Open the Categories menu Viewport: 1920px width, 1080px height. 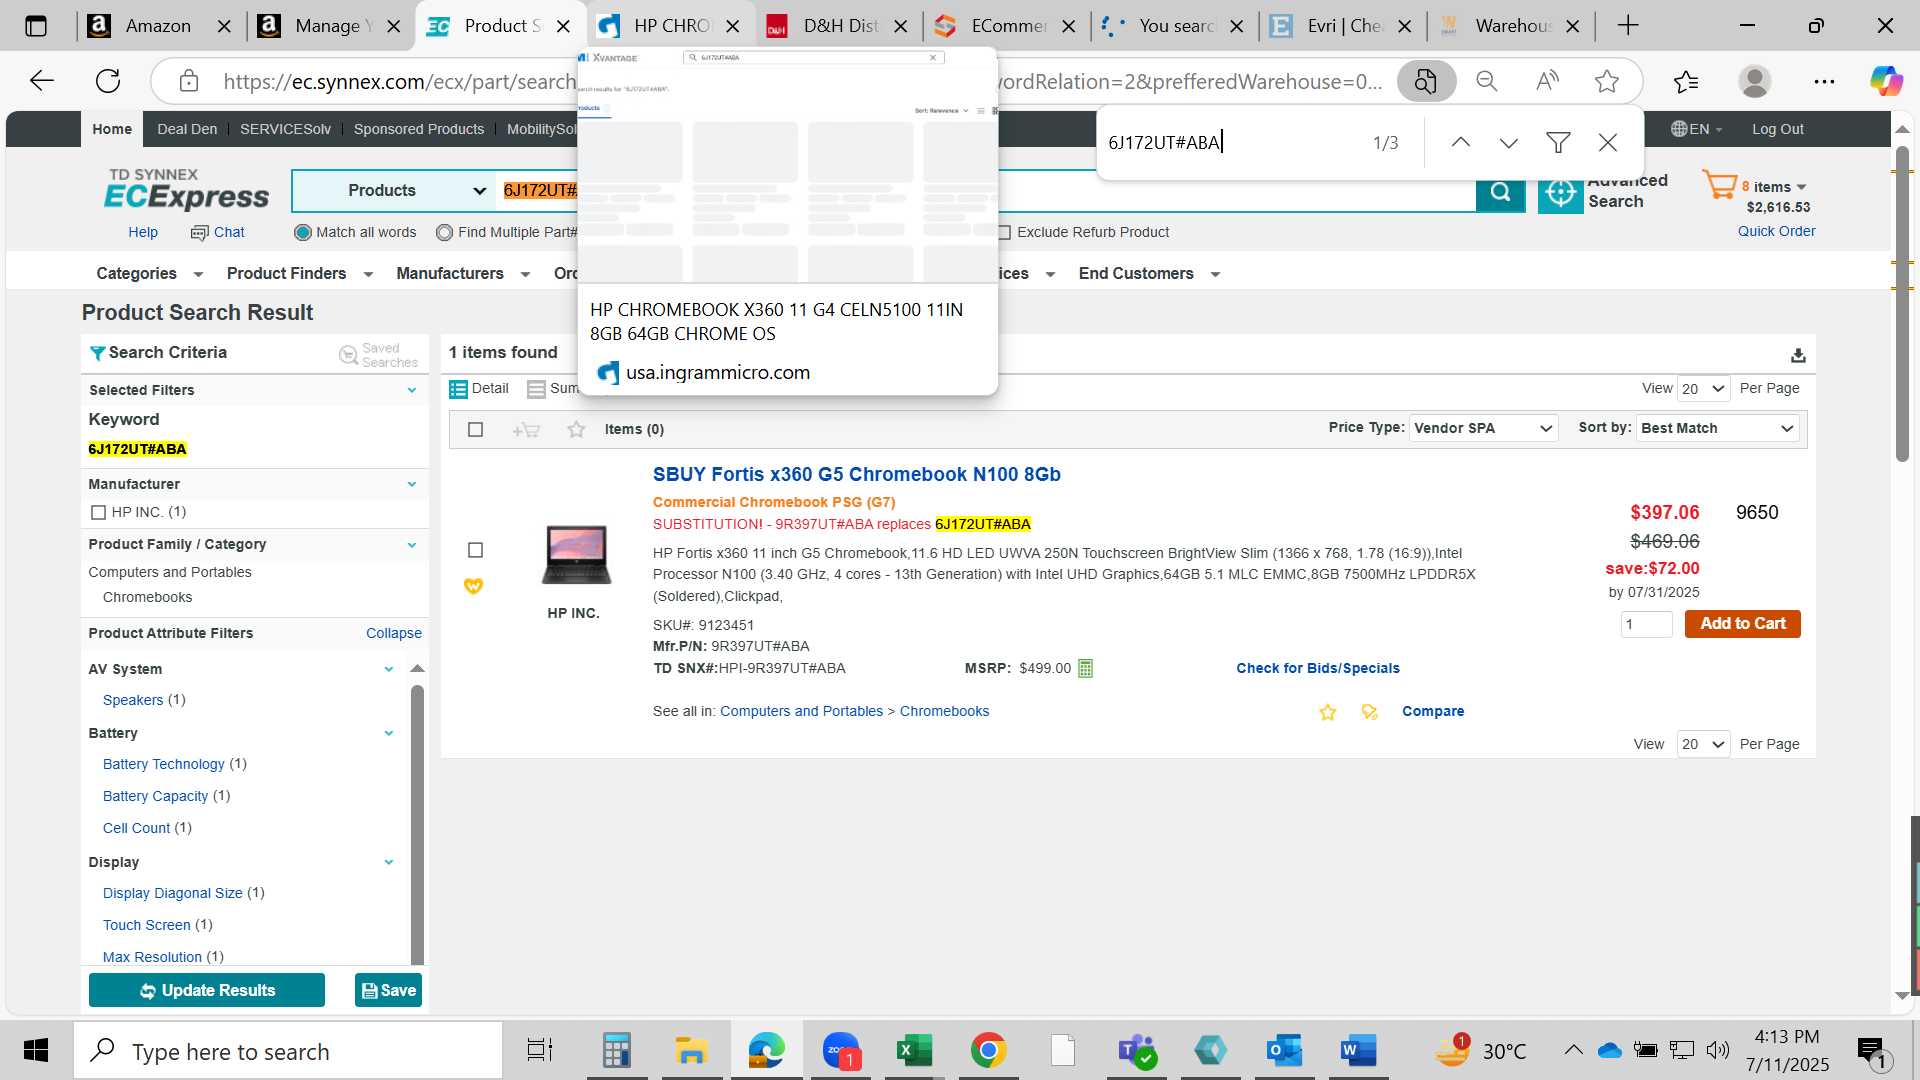tap(149, 274)
